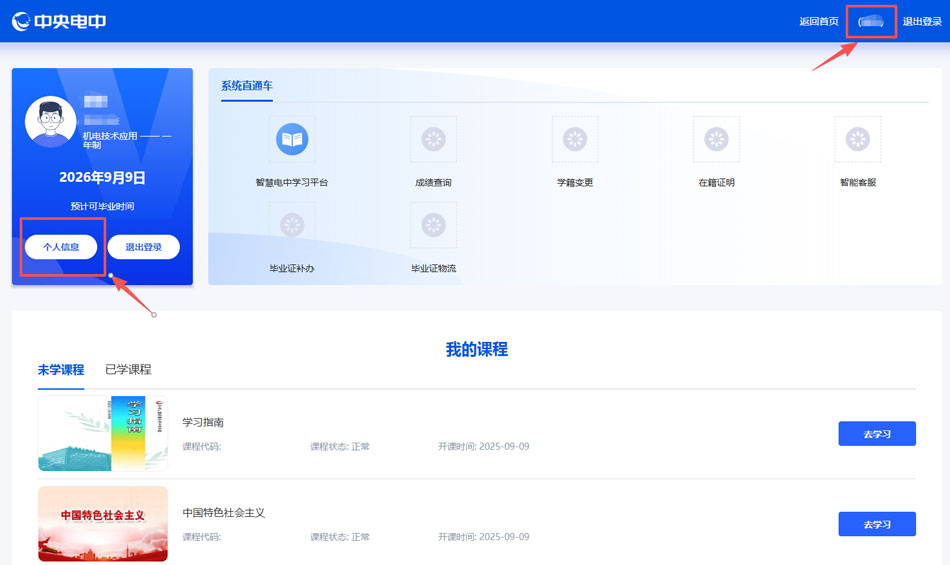Viewport: 950px width, 565px height.
Task: Click 去学习 for 学习指南 course
Action: (877, 434)
